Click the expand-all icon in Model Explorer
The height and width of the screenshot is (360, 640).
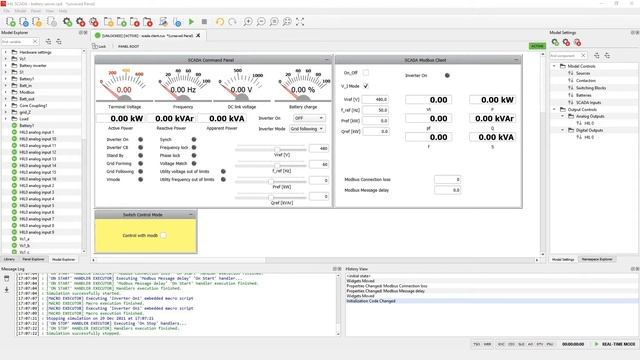click(49, 42)
